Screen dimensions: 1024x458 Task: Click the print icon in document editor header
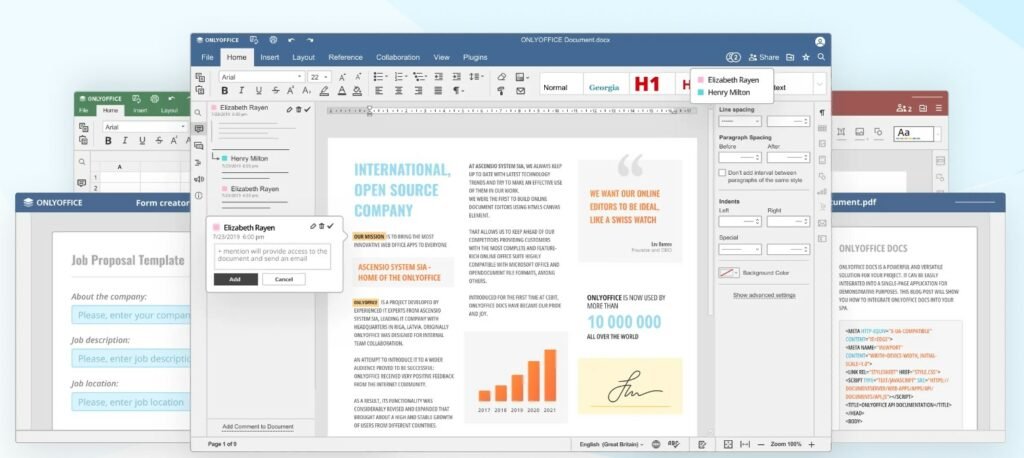tap(273, 41)
